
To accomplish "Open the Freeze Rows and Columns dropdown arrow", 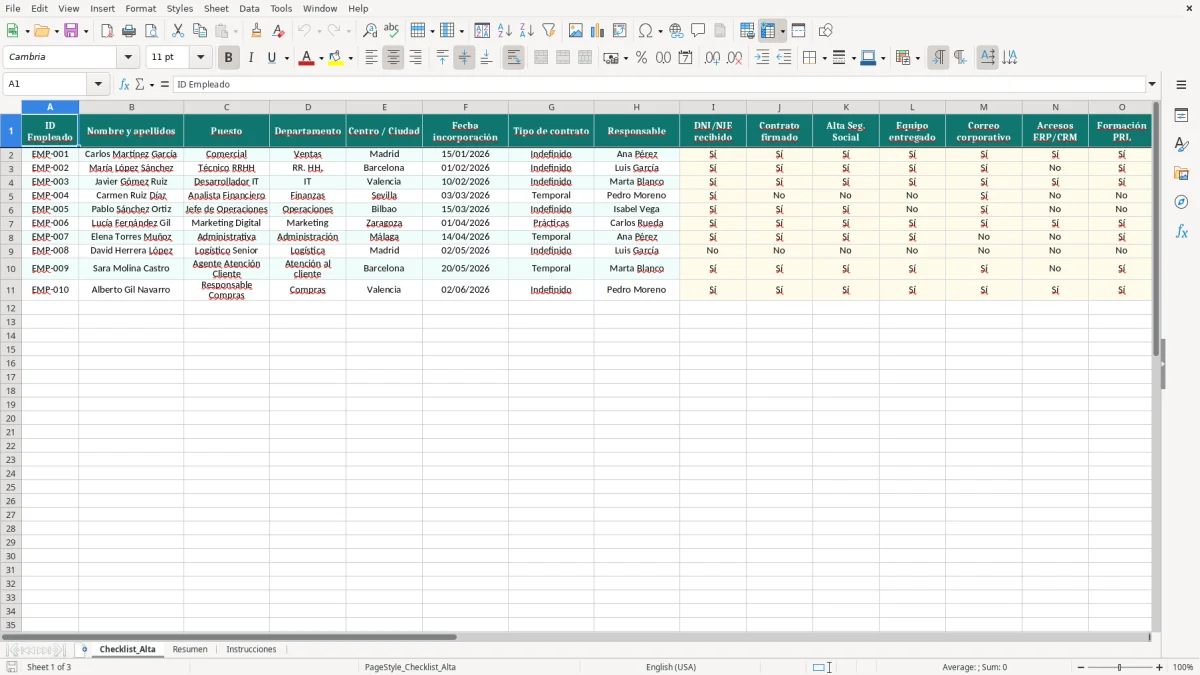I will tap(782, 31).
